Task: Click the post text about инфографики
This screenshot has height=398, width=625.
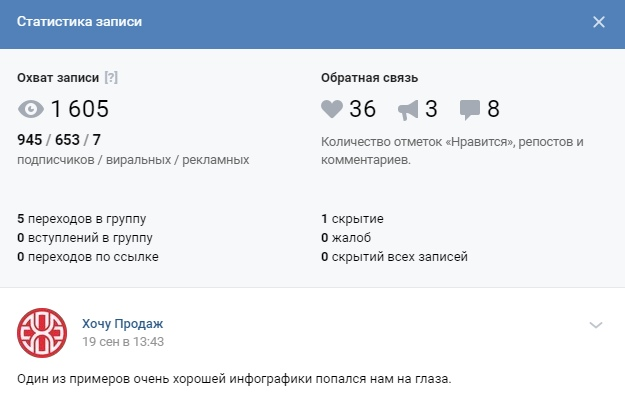Action: pyautogui.click(x=234, y=378)
